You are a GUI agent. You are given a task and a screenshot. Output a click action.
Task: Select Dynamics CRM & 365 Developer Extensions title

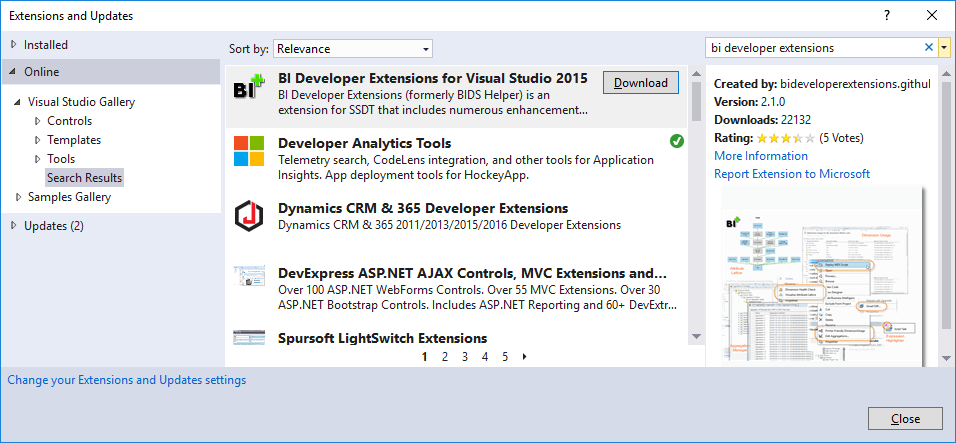pyautogui.click(x=423, y=208)
